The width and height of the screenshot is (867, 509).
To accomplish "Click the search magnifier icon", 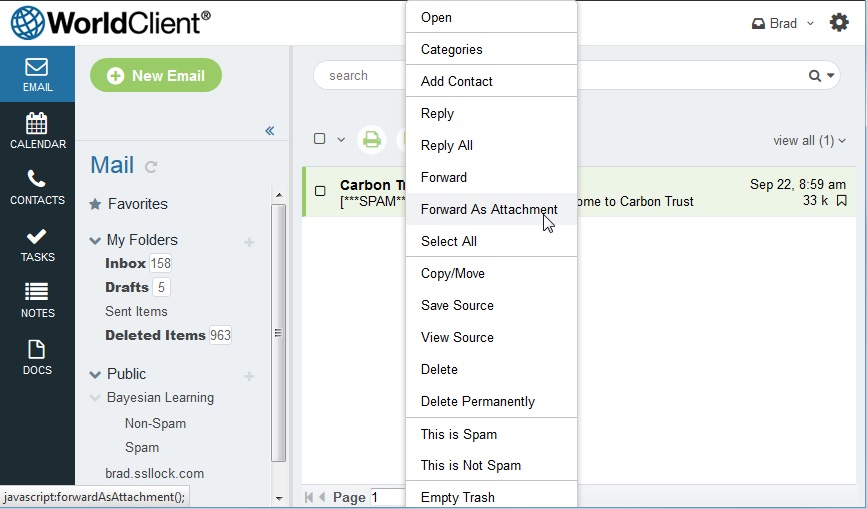I will coord(814,76).
